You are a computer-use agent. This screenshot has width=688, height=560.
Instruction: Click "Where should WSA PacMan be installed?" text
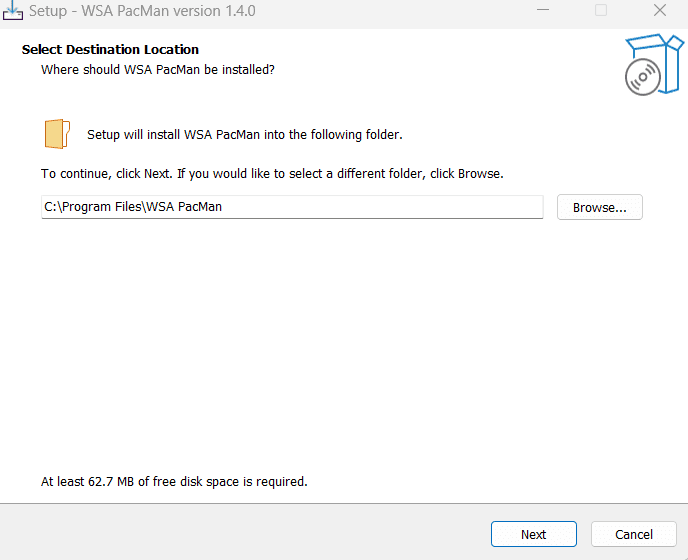pyautogui.click(x=157, y=70)
